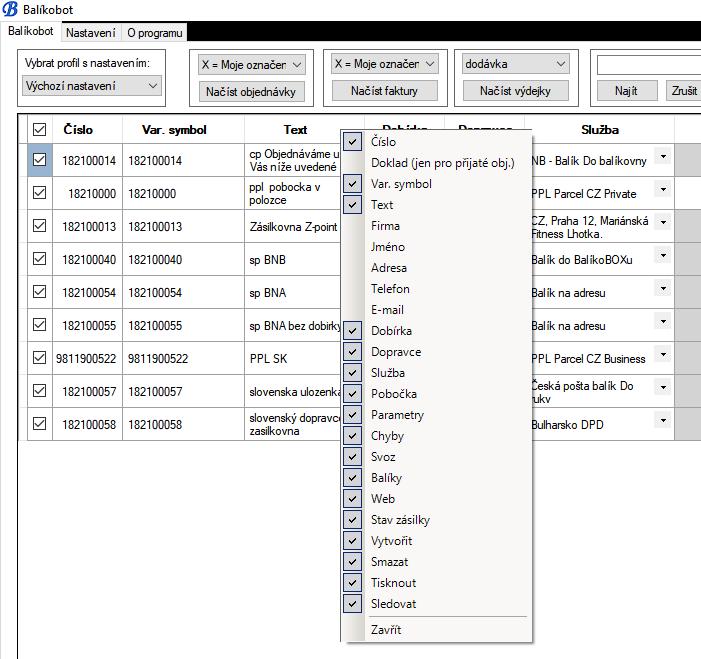This screenshot has width=701, height=659.
Task: Open the dropdown above Načíst objednávky
Action: [x=252, y=65]
